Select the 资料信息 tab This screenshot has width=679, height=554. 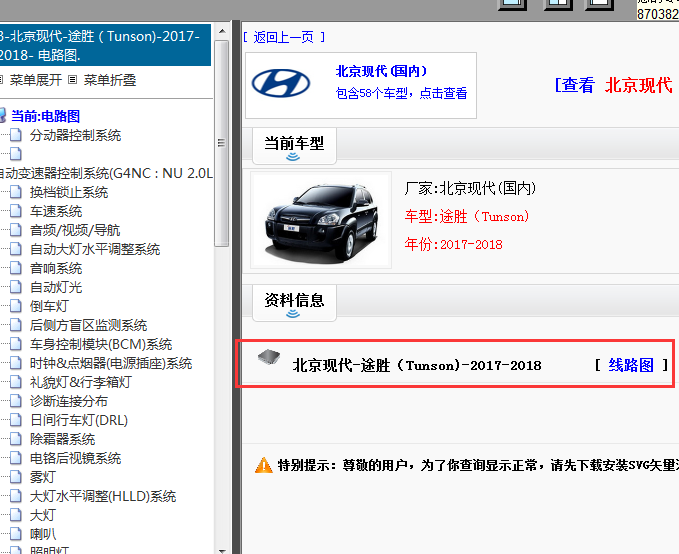click(293, 299)
